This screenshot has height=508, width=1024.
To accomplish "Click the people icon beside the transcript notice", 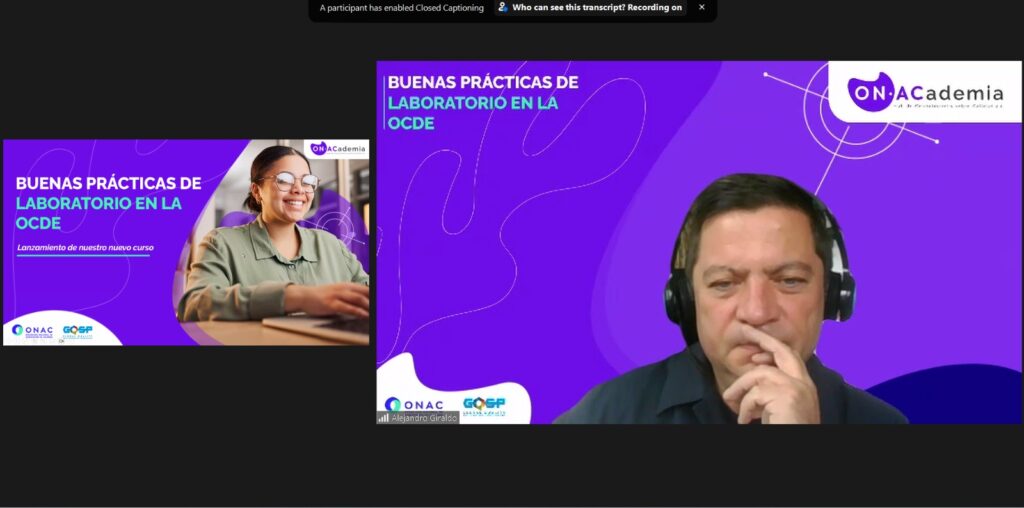I will (x=503, y=7).
